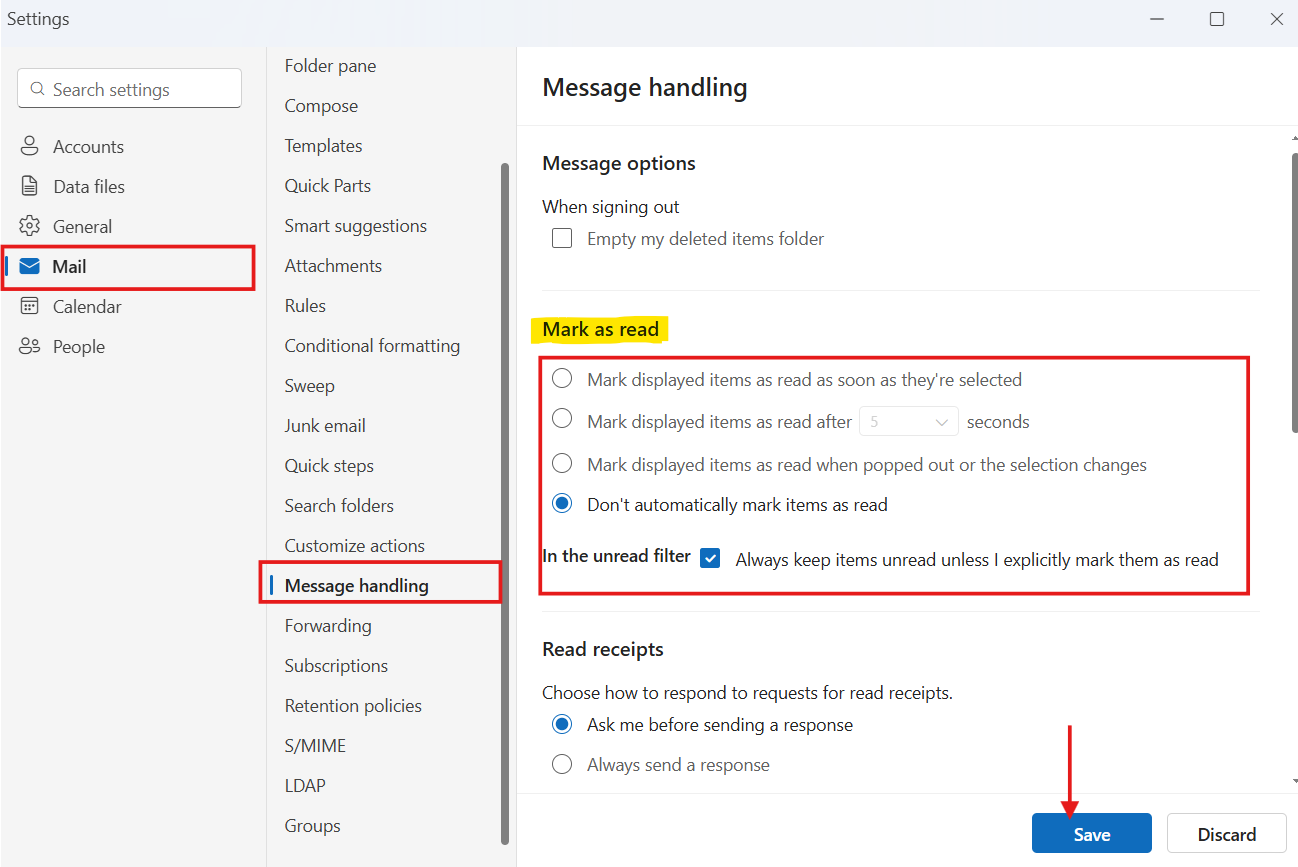Click the People icon in sidebar

click(30, 346)
